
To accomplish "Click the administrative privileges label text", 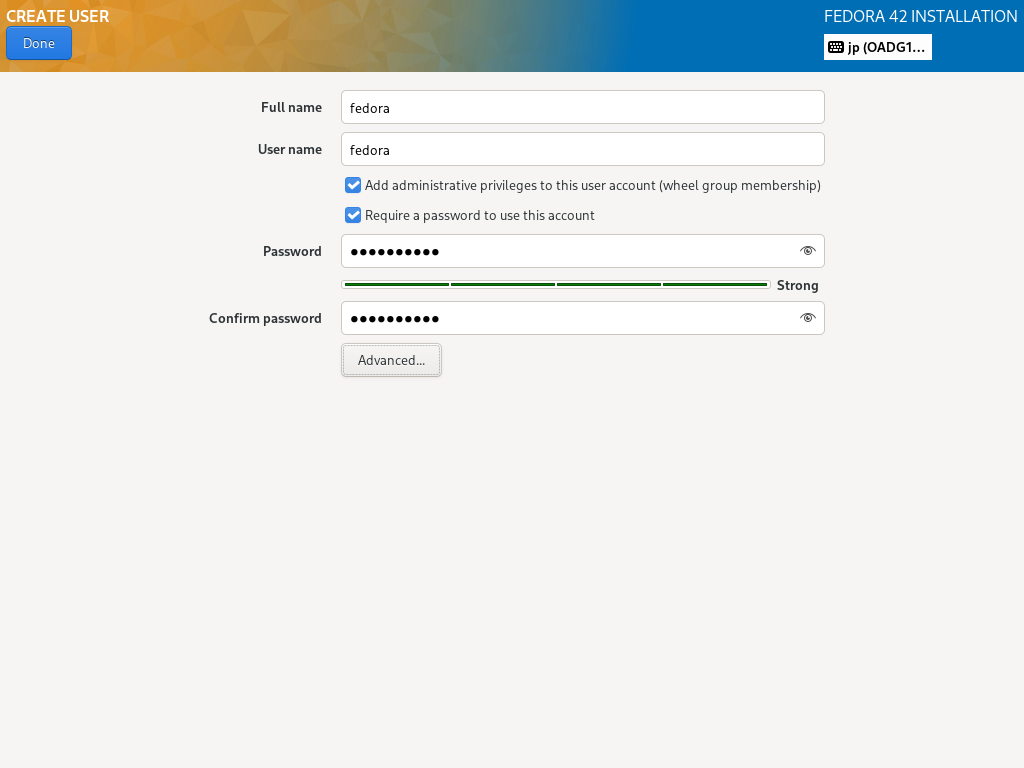I will tap(592, 185).
